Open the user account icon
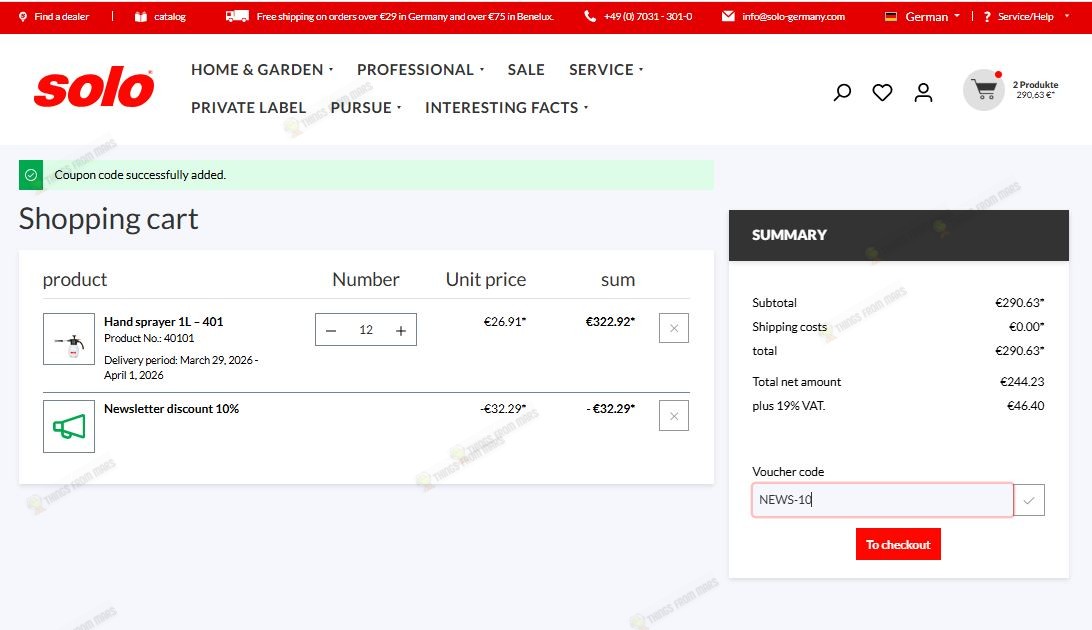Viewport: 1092px width, 630px height. click(923, 92)
